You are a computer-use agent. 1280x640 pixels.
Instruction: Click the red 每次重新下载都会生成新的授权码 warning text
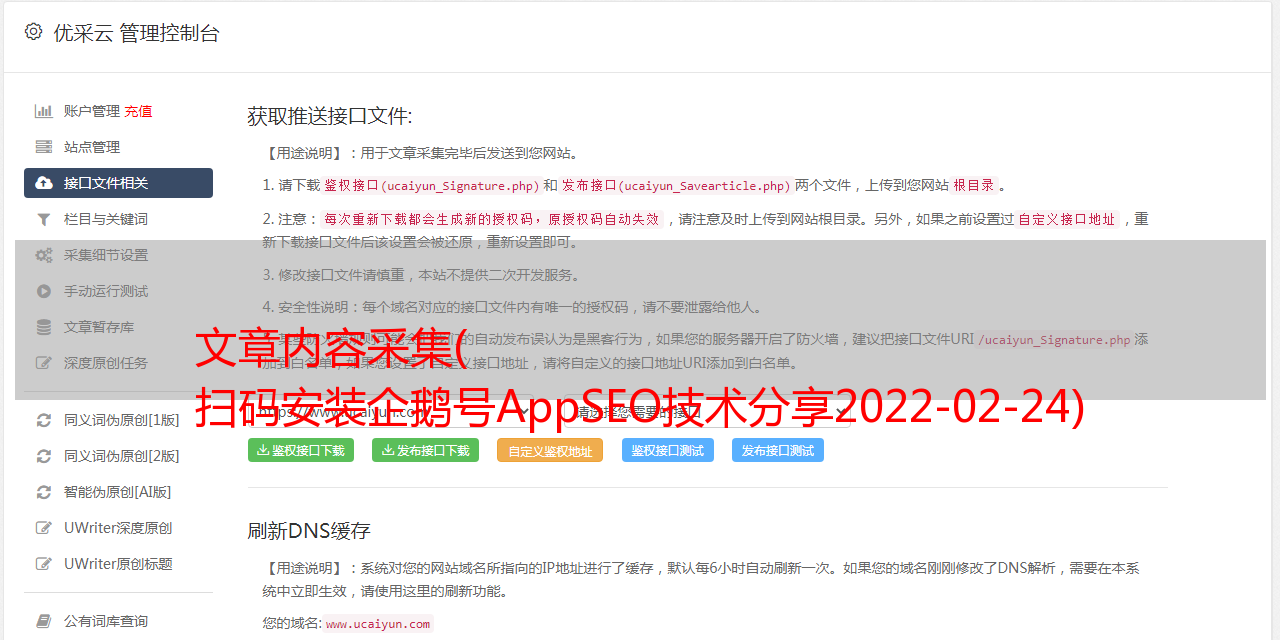pos(492,219)
